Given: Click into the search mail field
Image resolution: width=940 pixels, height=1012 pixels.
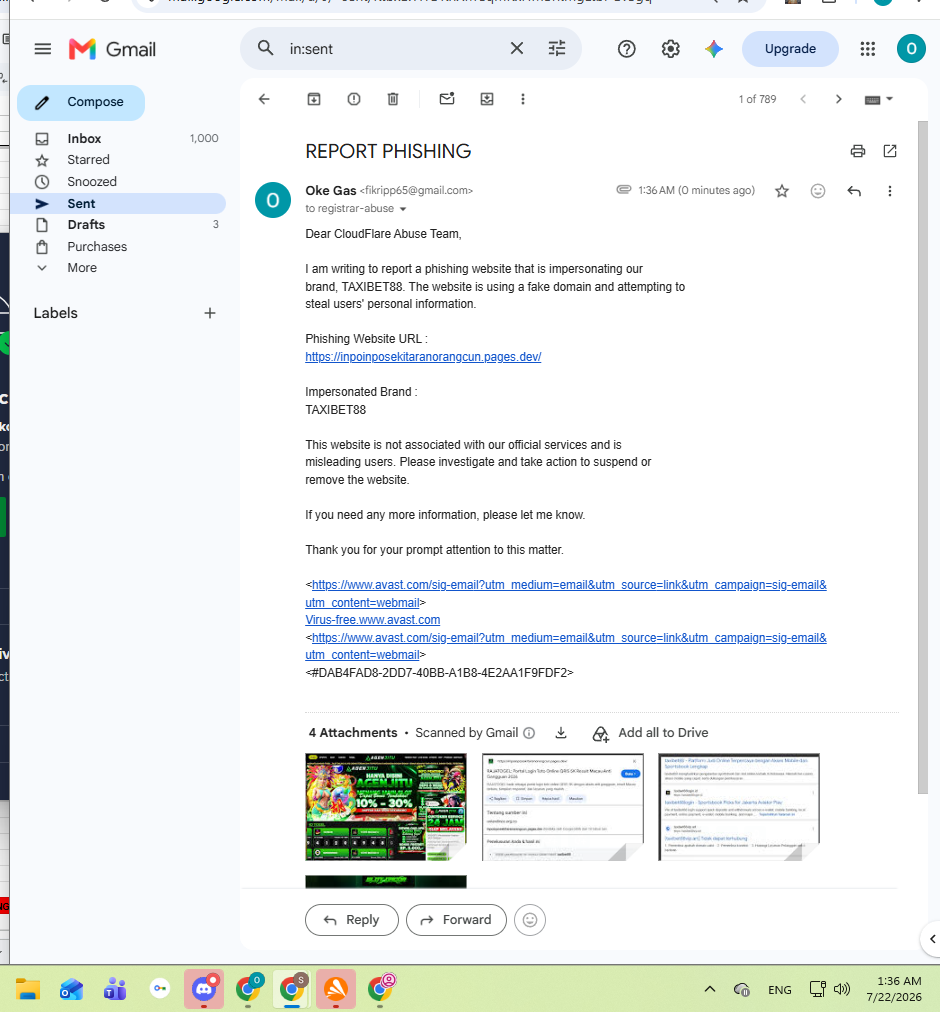Looking at the screenshot, I should pyautogui.click(x=393, y=49).
